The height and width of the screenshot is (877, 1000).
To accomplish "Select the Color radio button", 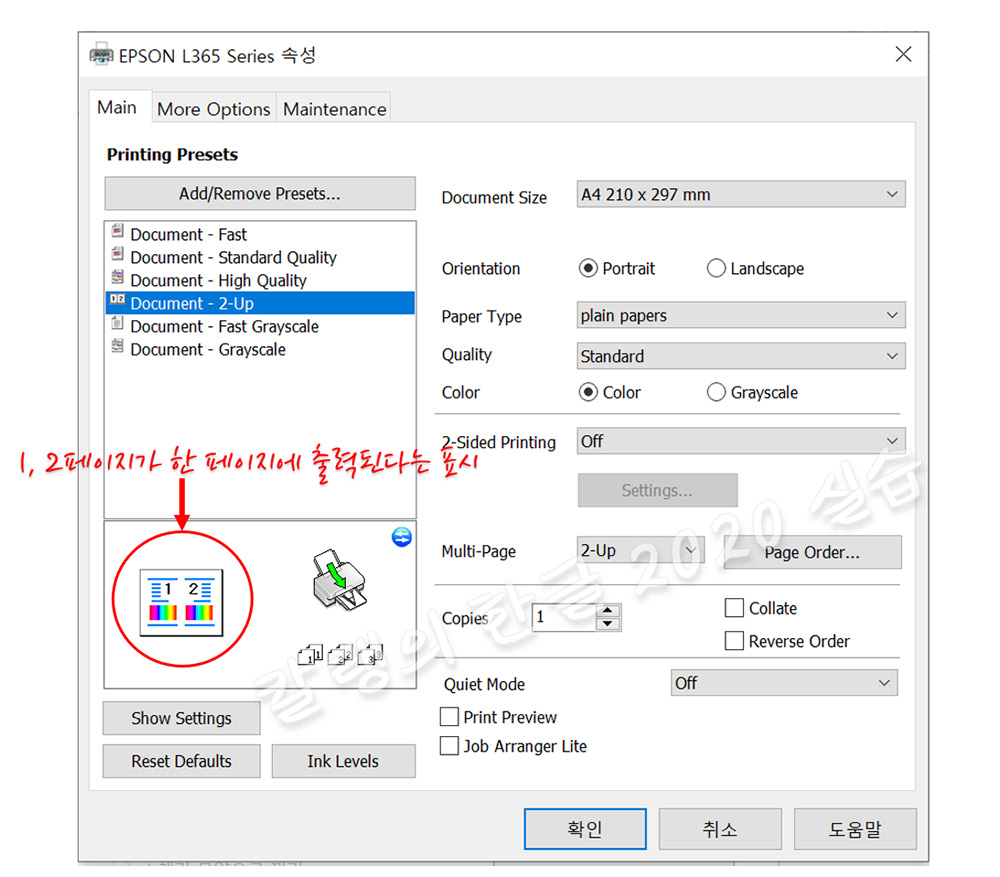I will tap(588, 392).
